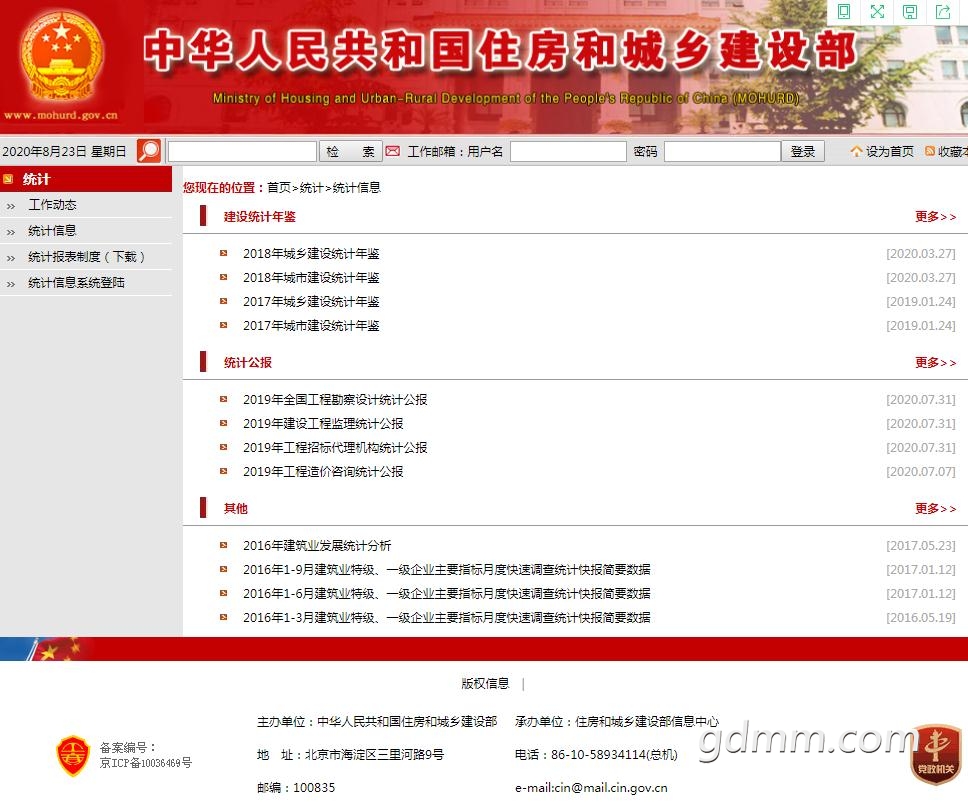The image size is (968, 802).
Task: Click the 党政机关 badge icon
Action: (x=936, y=754)
